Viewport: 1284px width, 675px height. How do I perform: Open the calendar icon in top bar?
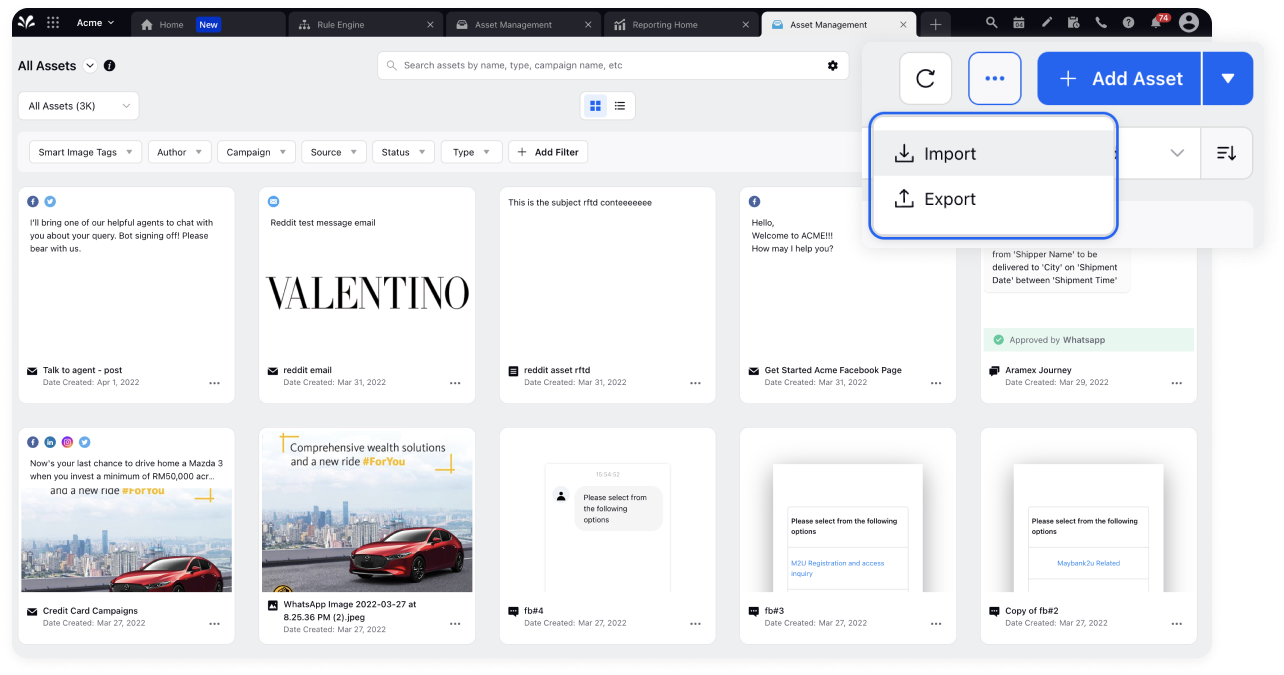1018,22
